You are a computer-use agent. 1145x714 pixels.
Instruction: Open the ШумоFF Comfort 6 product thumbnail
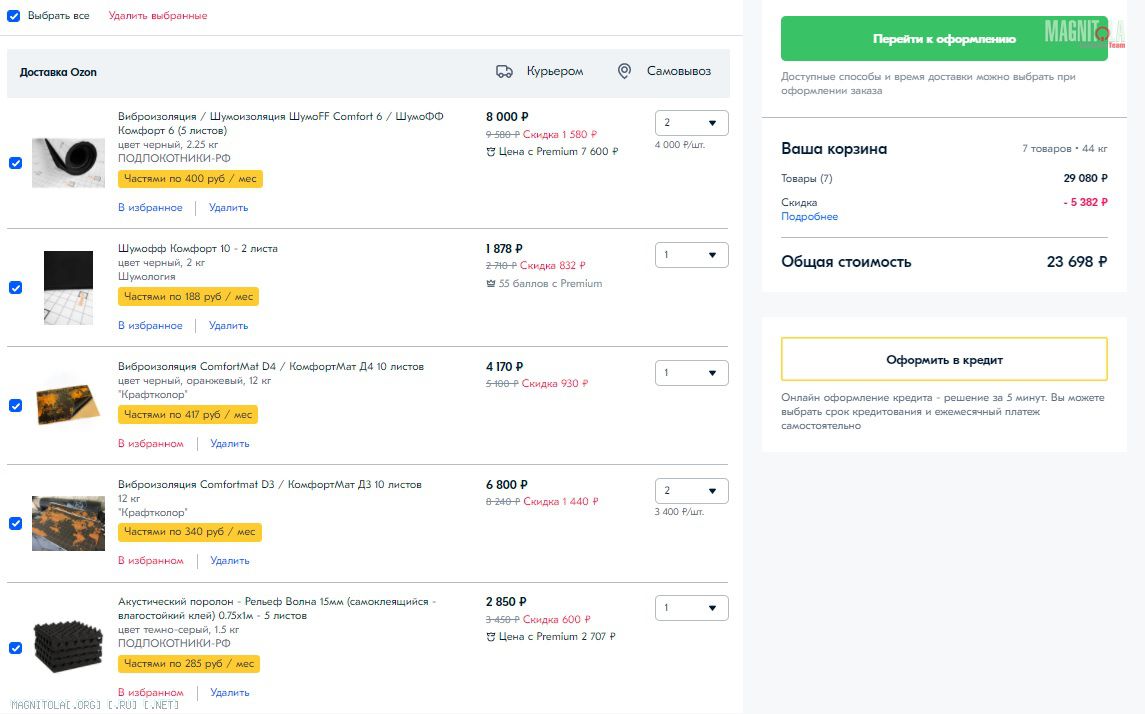pos(69,163)
